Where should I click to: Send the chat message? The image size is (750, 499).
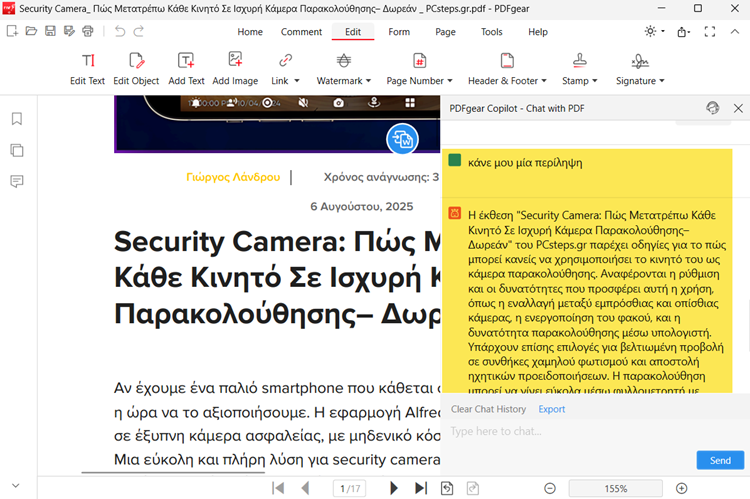tap(720, 460)
